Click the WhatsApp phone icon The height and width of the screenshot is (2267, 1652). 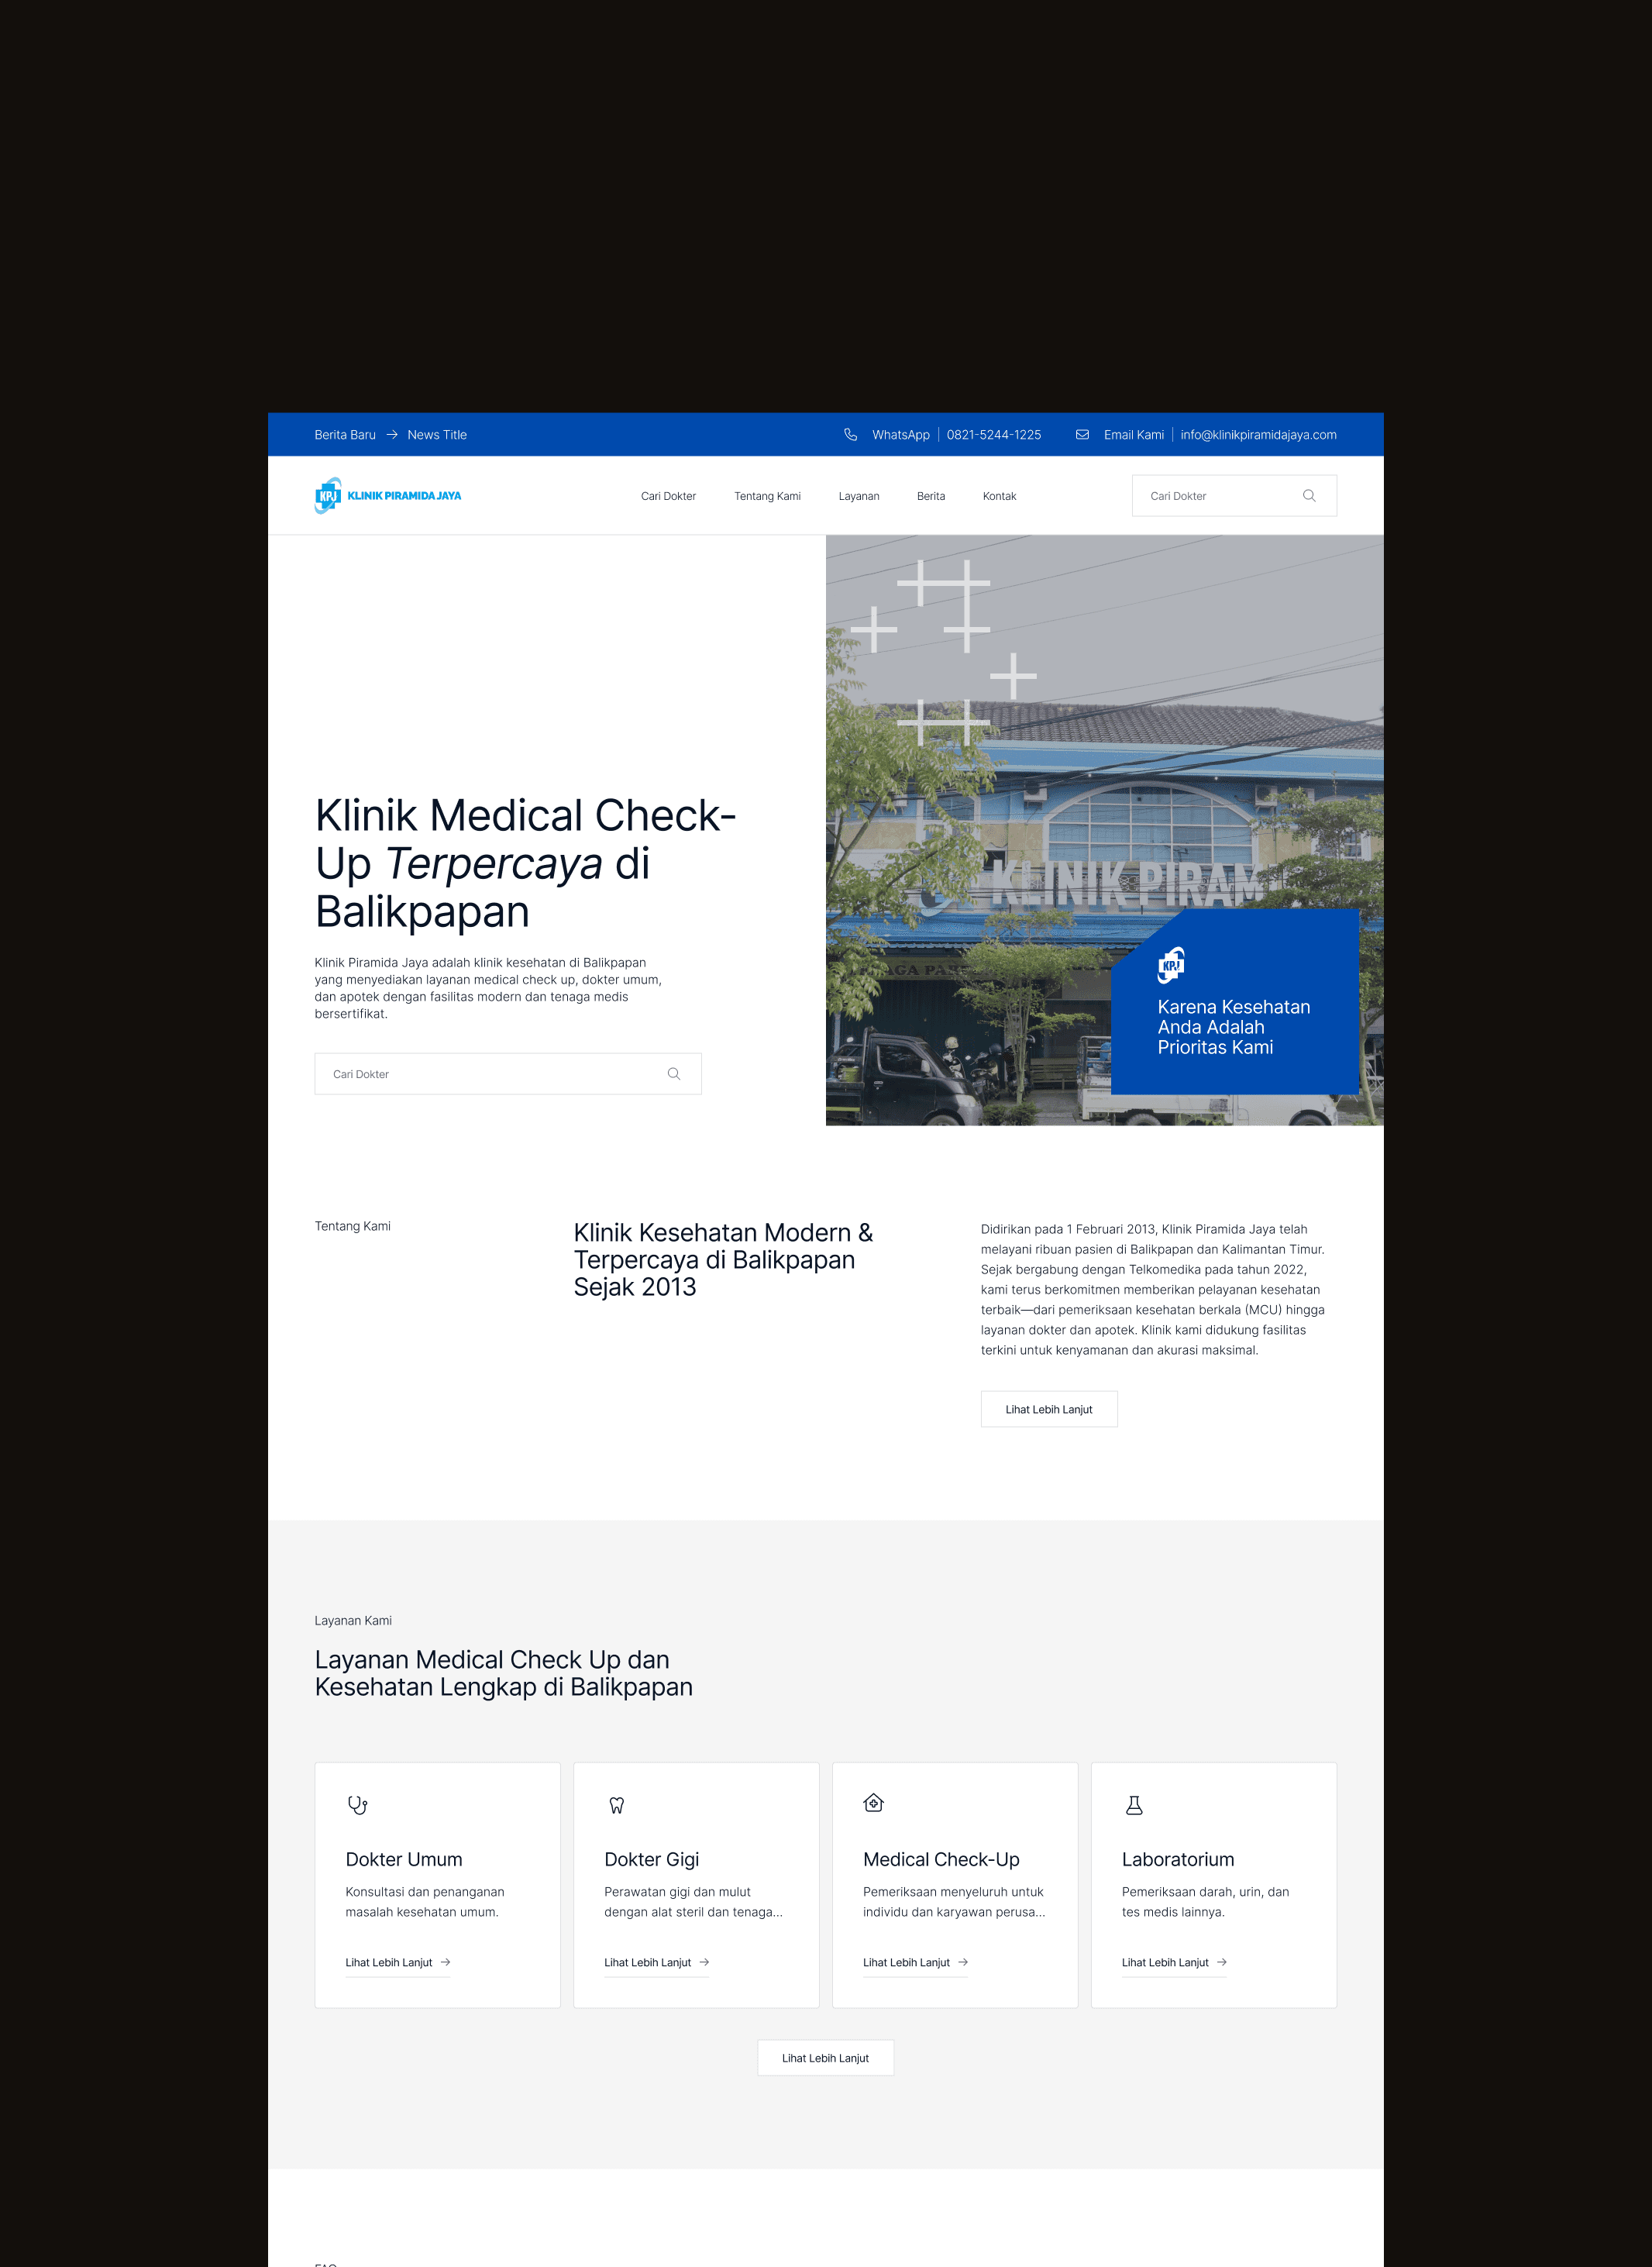click(850, 435)
